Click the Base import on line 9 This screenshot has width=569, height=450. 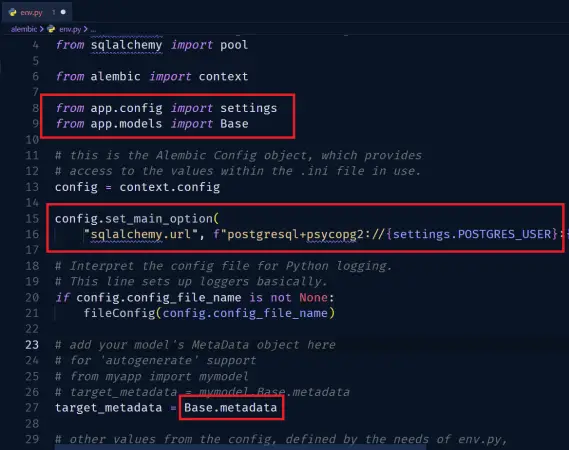(234, 124)
